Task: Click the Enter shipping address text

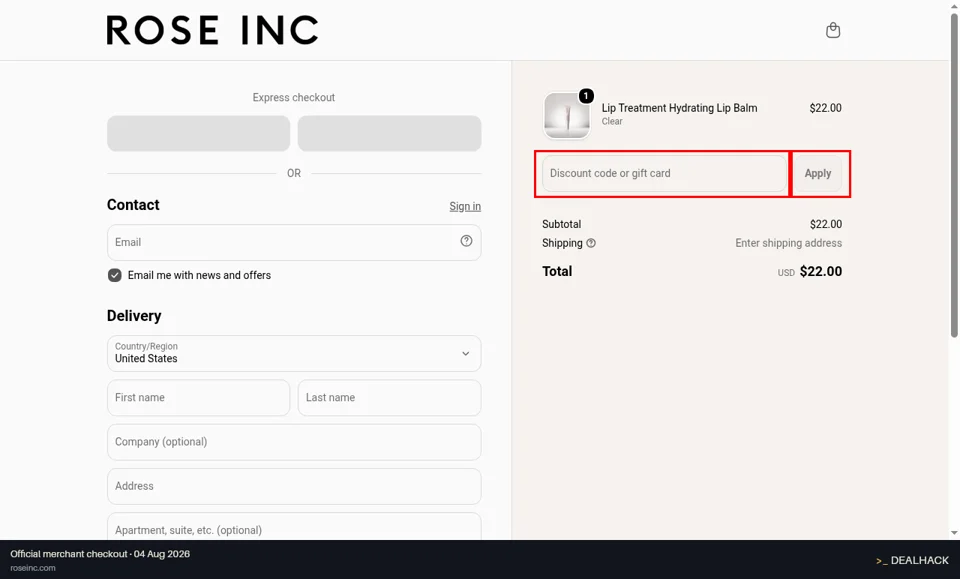Action: [x=788, y=243]
